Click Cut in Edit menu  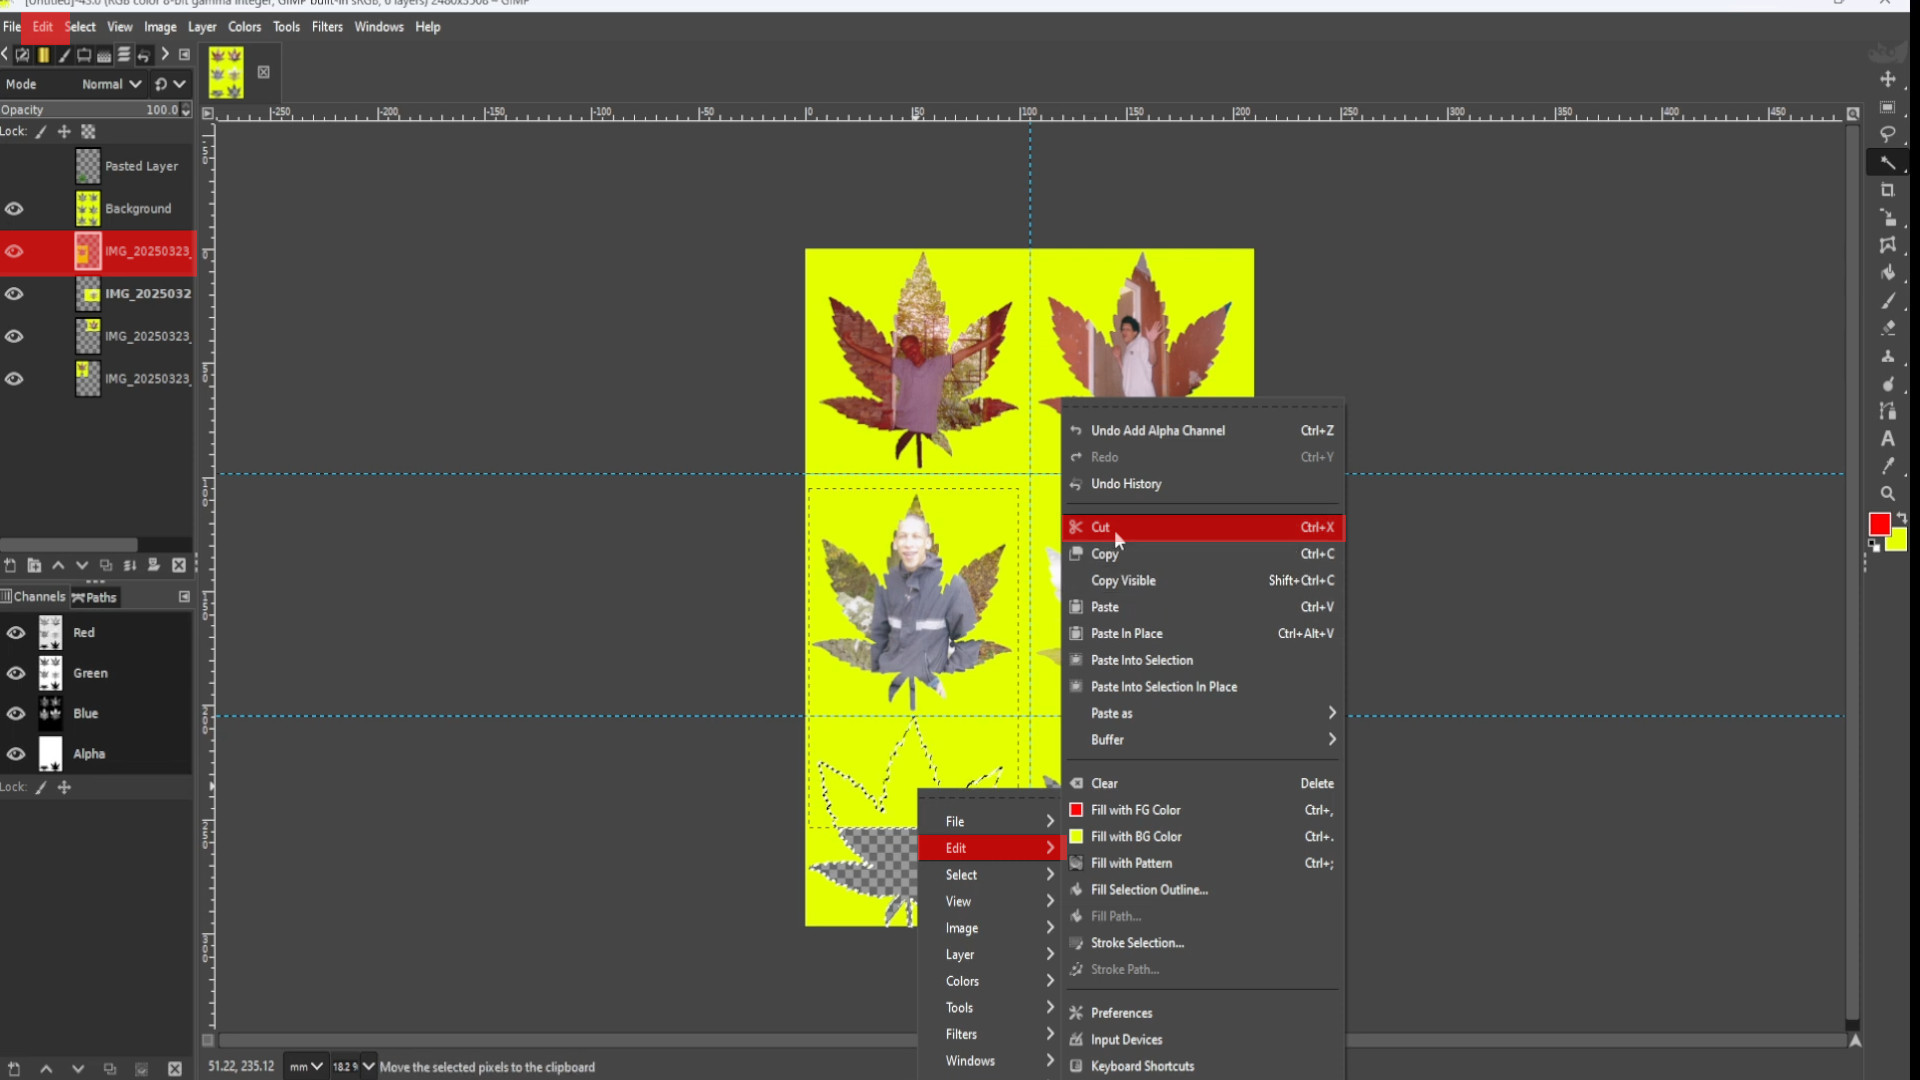click(x=1203, y=527)
